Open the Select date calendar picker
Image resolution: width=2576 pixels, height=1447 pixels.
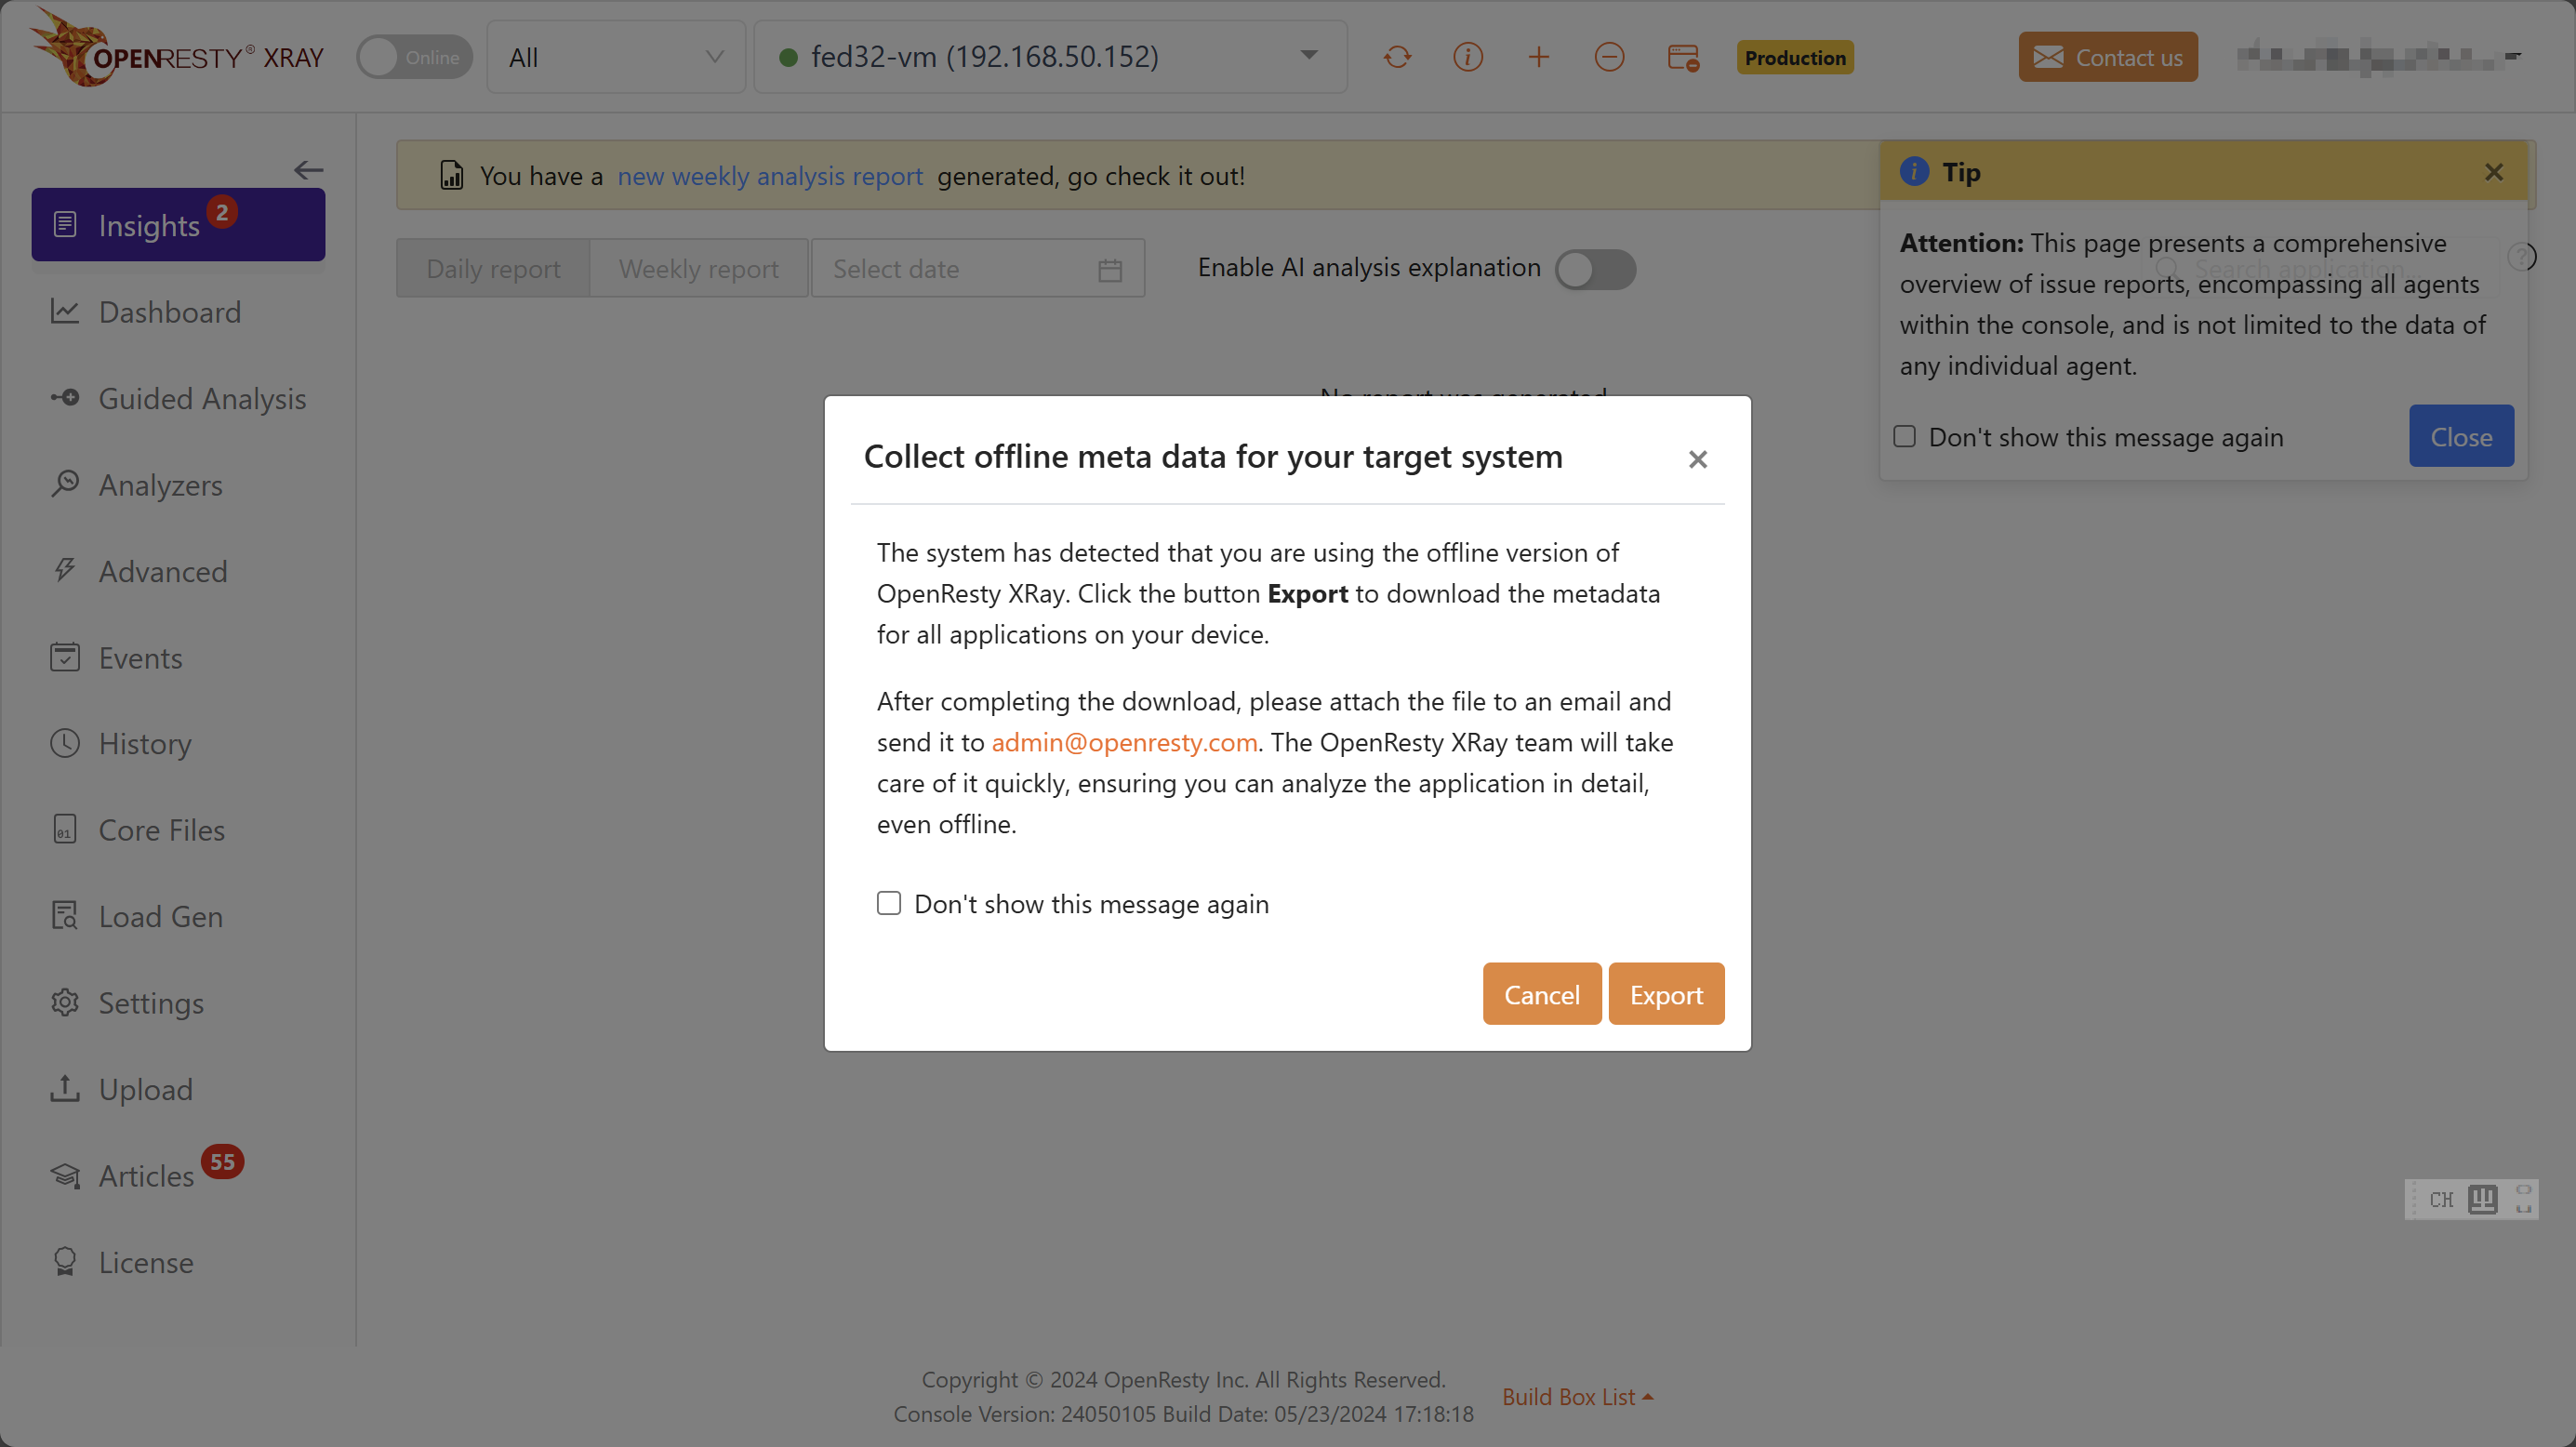pos(1109,269)
